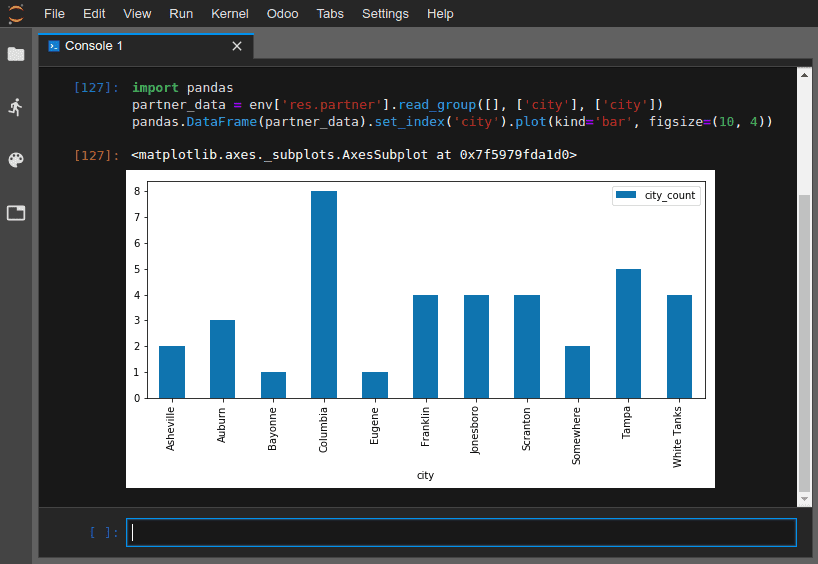
Task: Open the Tabs panel sidebar icon
Action: pyautogui.click(x=16, y=213)
